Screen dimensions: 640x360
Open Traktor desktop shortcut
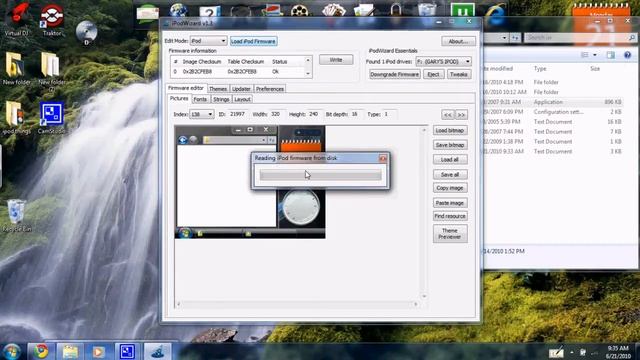52,20
